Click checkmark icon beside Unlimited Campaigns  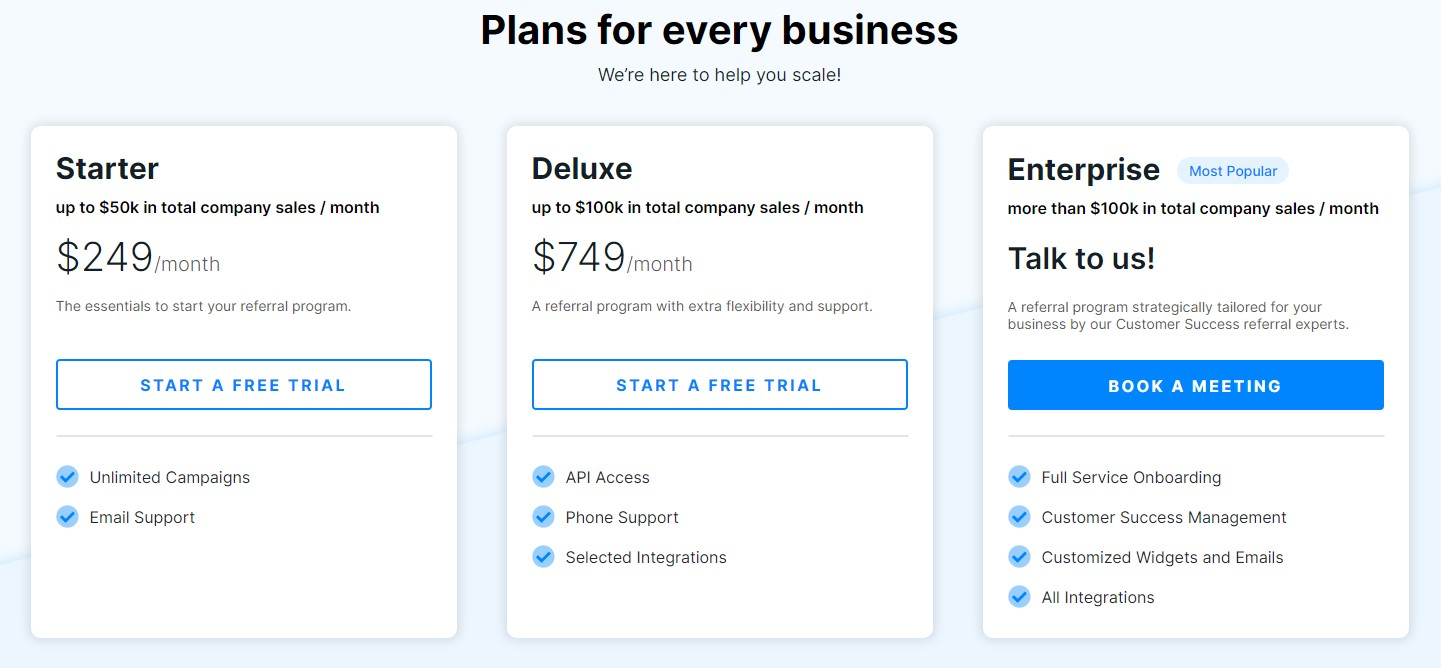point(67,476)
